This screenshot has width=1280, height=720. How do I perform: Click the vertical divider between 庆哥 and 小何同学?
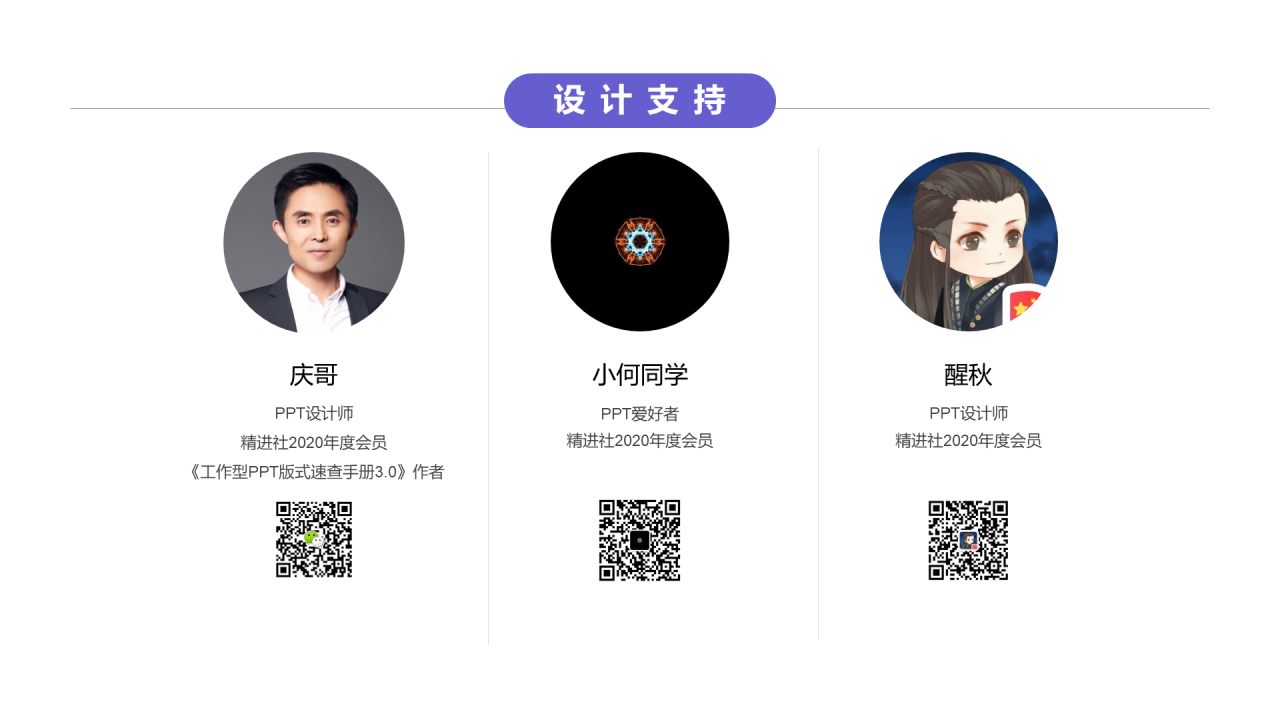(488, 397)
